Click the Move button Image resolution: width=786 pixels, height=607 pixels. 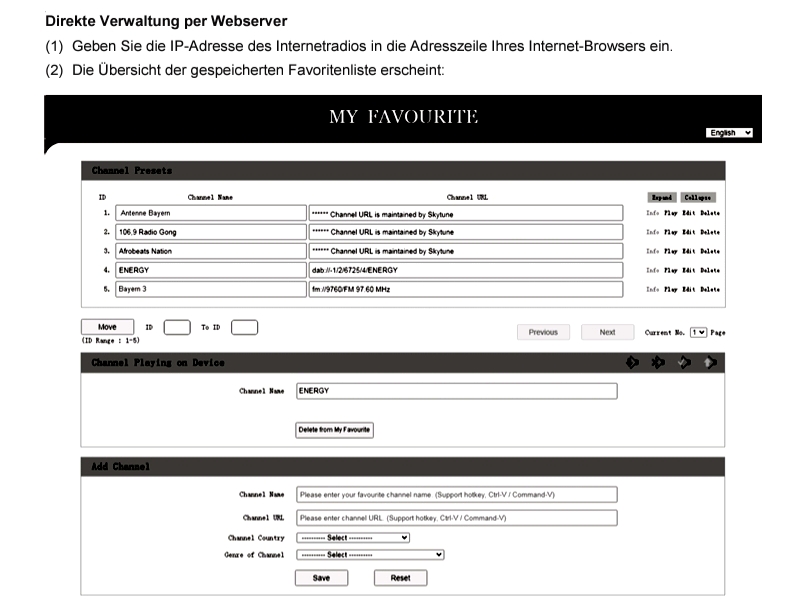[107, 327]
